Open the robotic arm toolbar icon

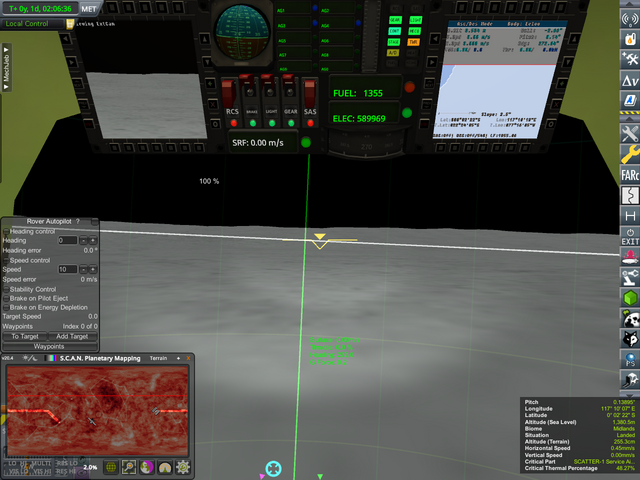[629, 277]
